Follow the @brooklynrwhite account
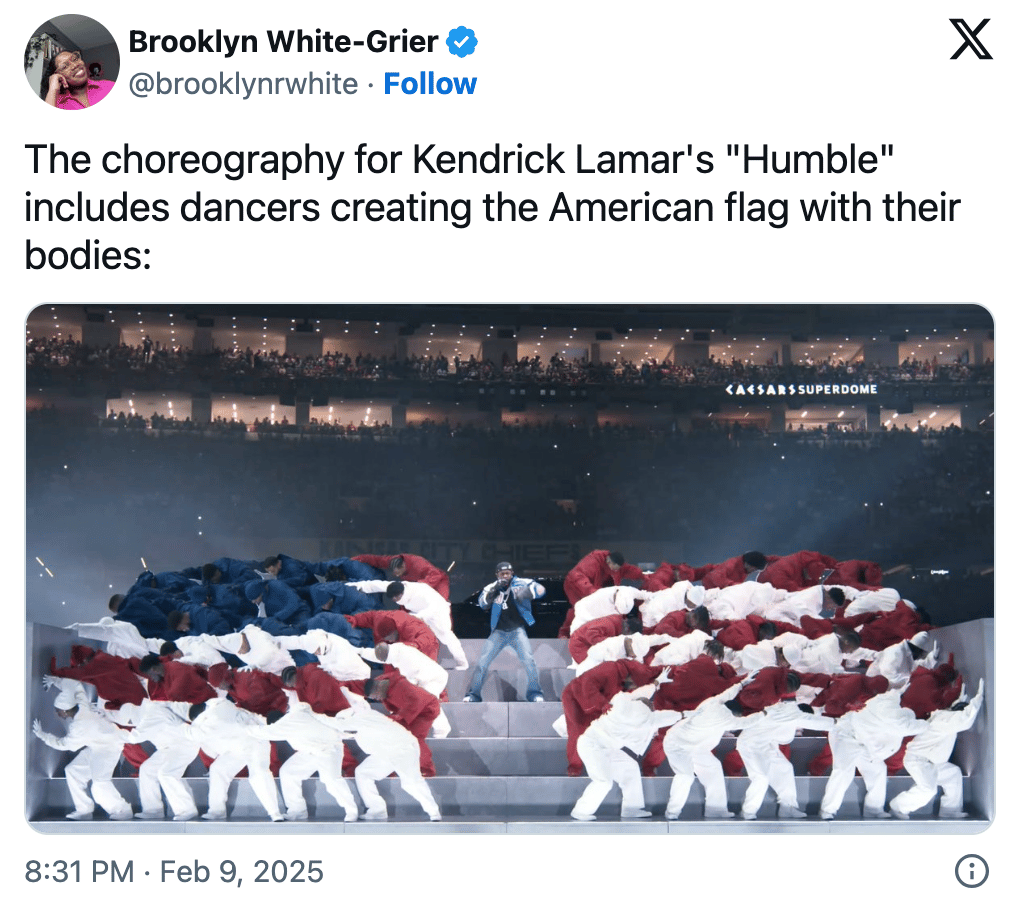The height and width of the screenshot is (908, 1016). [x=430, y=84]
